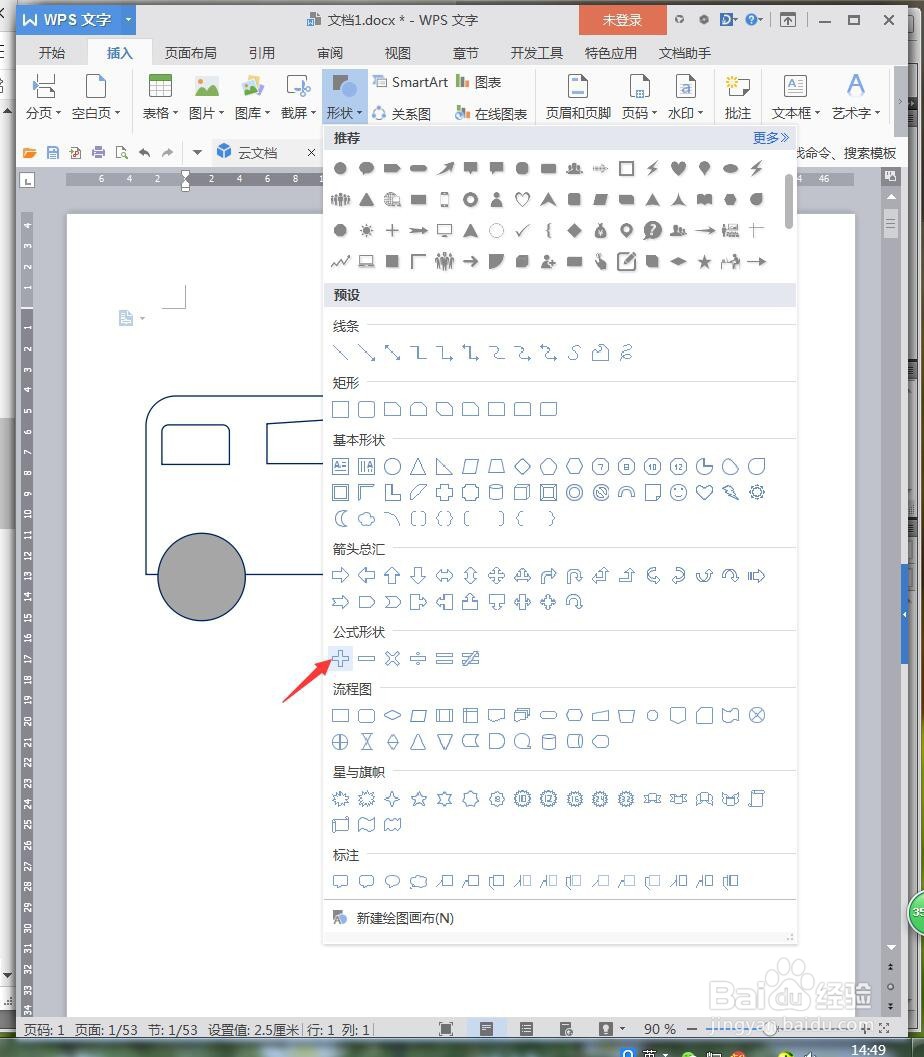This screenshot has width=924, height=1057.
Task: Pick the right arrow in arrows section
Action: click(340, 576)
